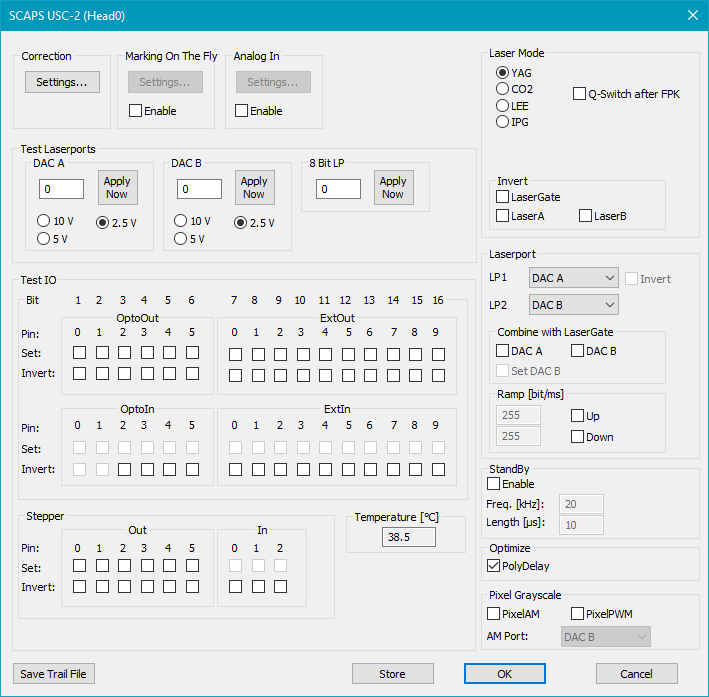This screenshot has width=709, height=697.
Task: Open LP2 DAC B dropdown
Action: pyautogui.click(x=572, y=304)
